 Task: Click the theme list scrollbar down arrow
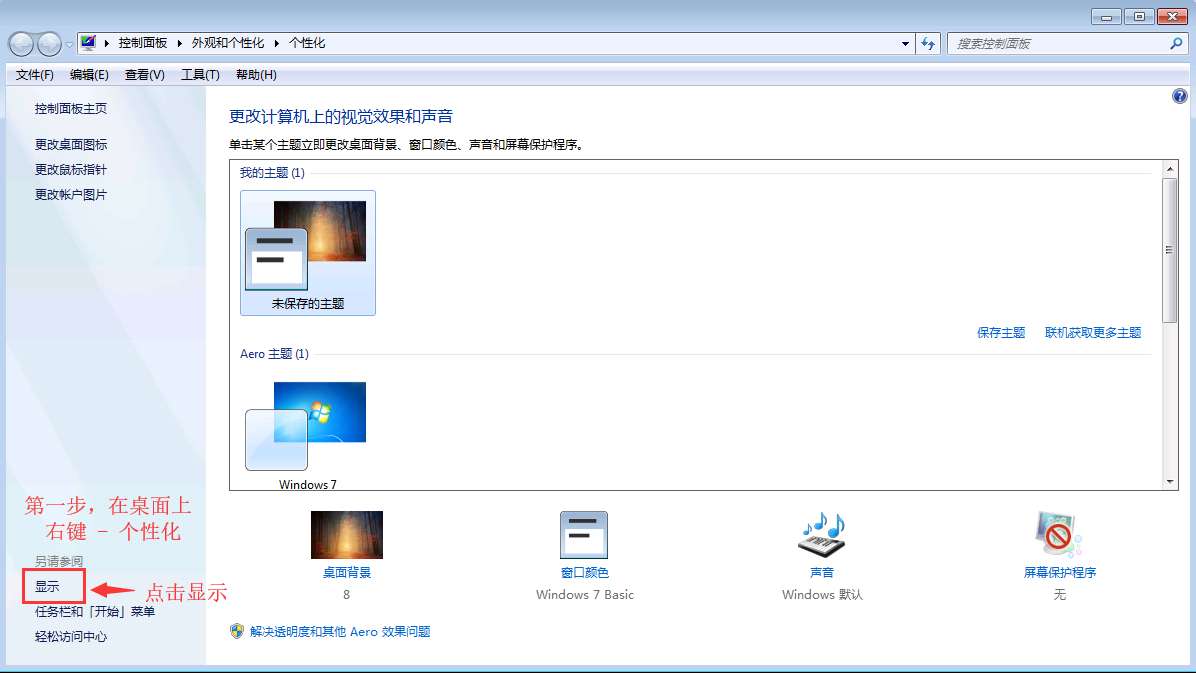tap(1170, 482)
